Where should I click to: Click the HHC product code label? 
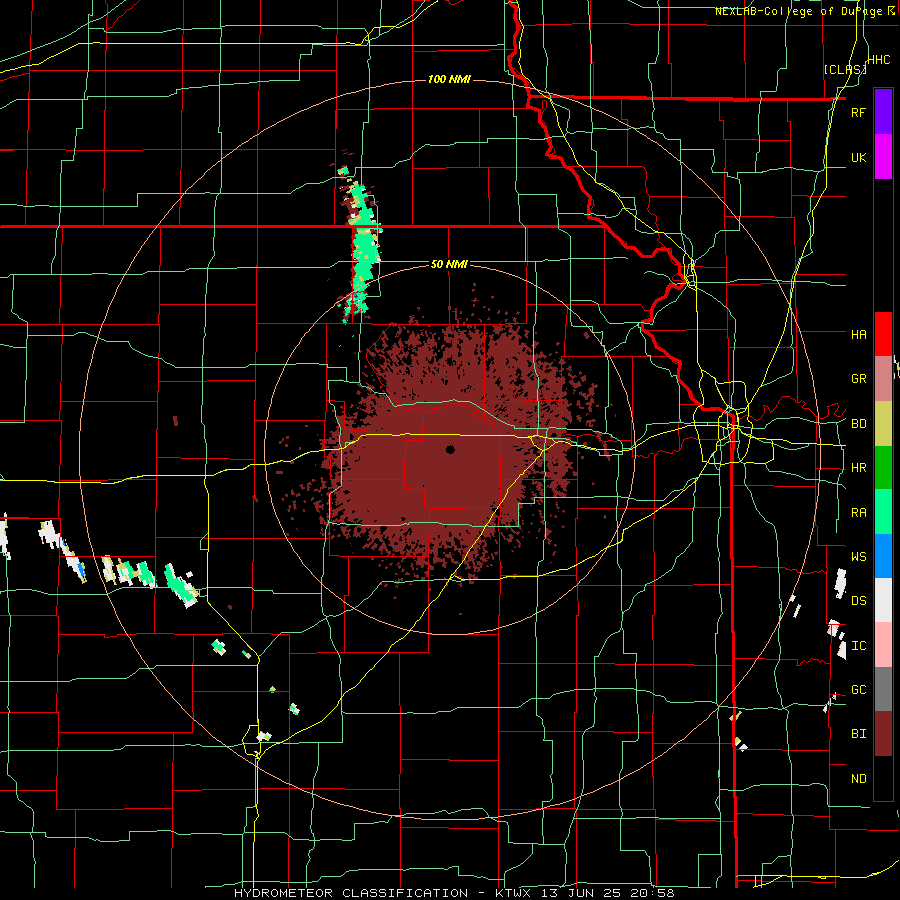coord(879,60)
